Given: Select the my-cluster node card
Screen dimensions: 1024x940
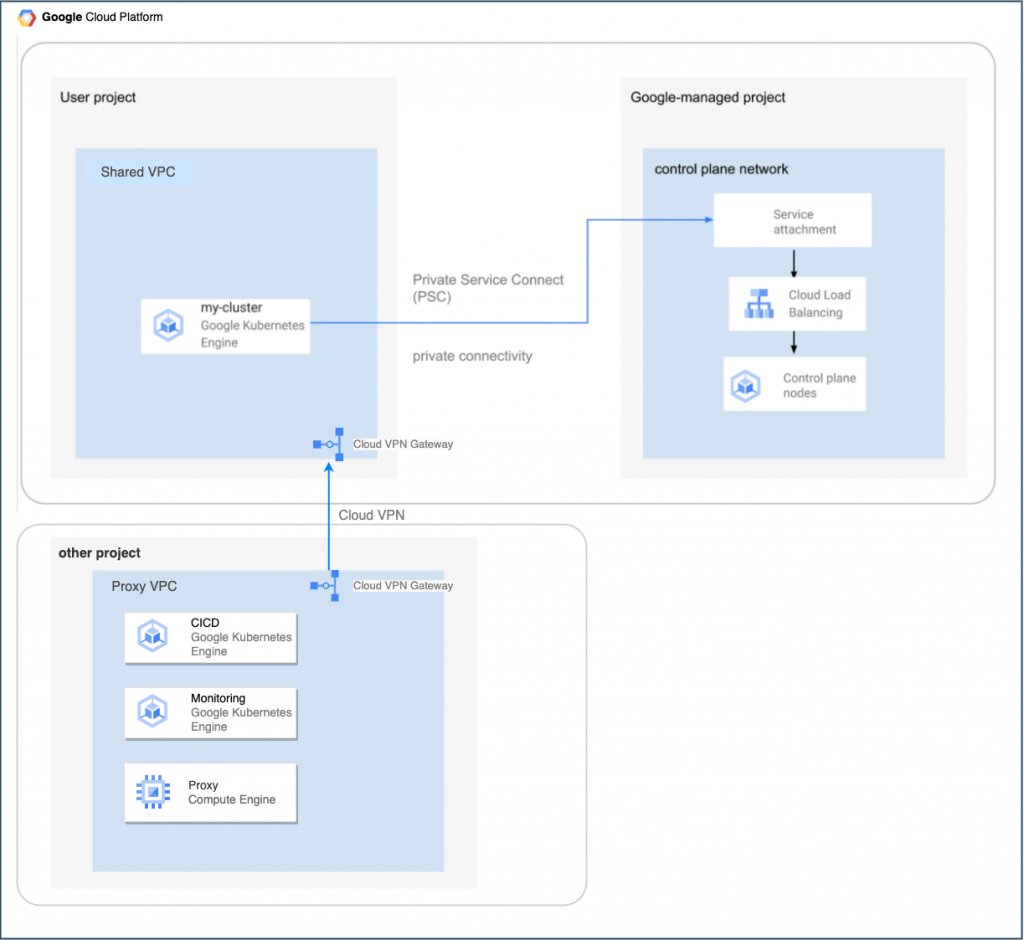Looking at the screenshot, I should (225, 326).
